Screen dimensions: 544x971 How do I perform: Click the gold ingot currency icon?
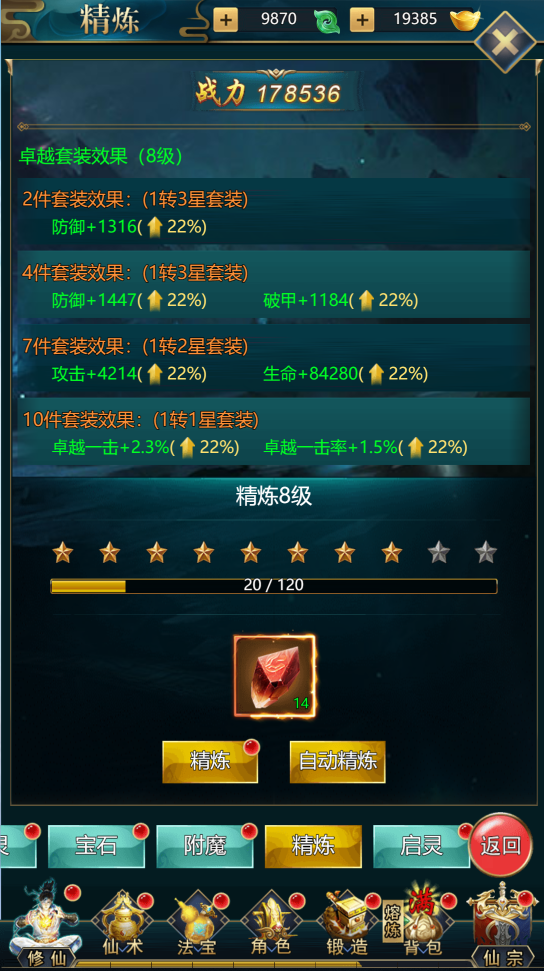click(465, 20)
